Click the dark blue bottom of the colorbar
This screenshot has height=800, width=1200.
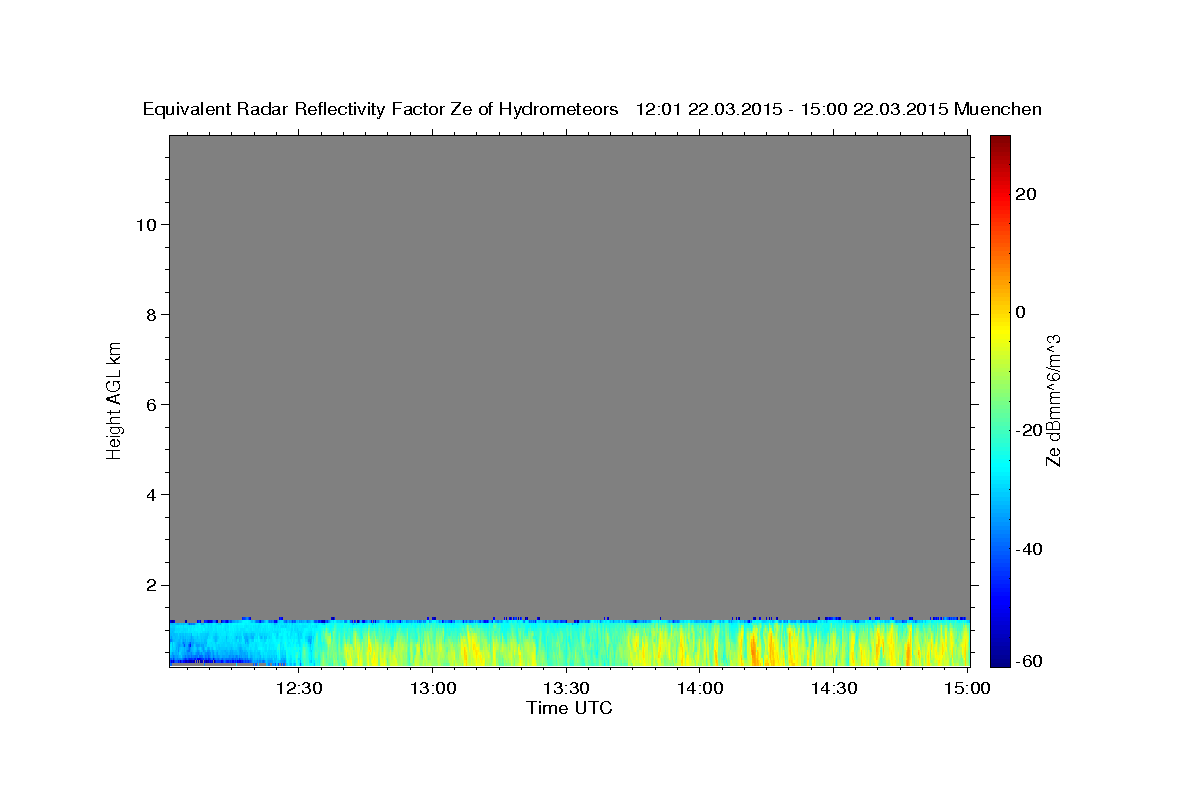[x=999, y=655]
